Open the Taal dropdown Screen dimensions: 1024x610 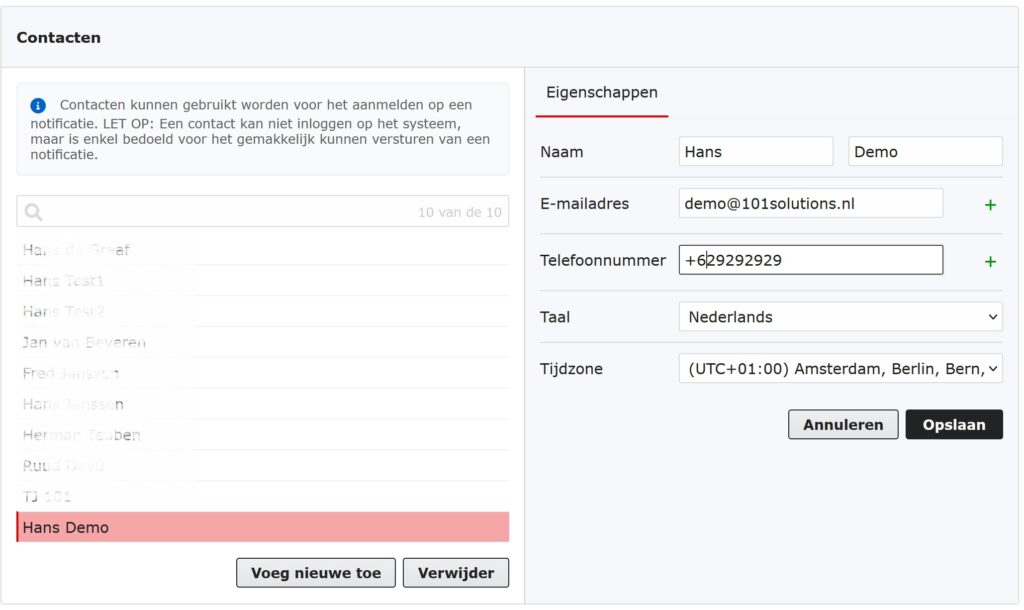(840, 317)
